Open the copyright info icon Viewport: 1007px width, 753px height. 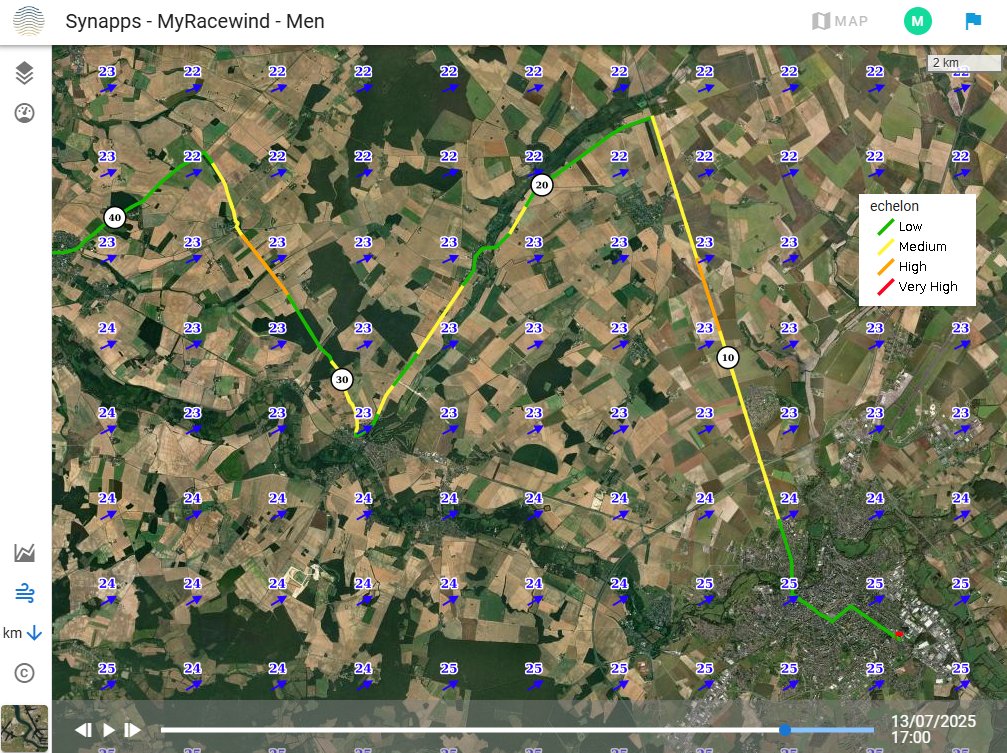24,673
